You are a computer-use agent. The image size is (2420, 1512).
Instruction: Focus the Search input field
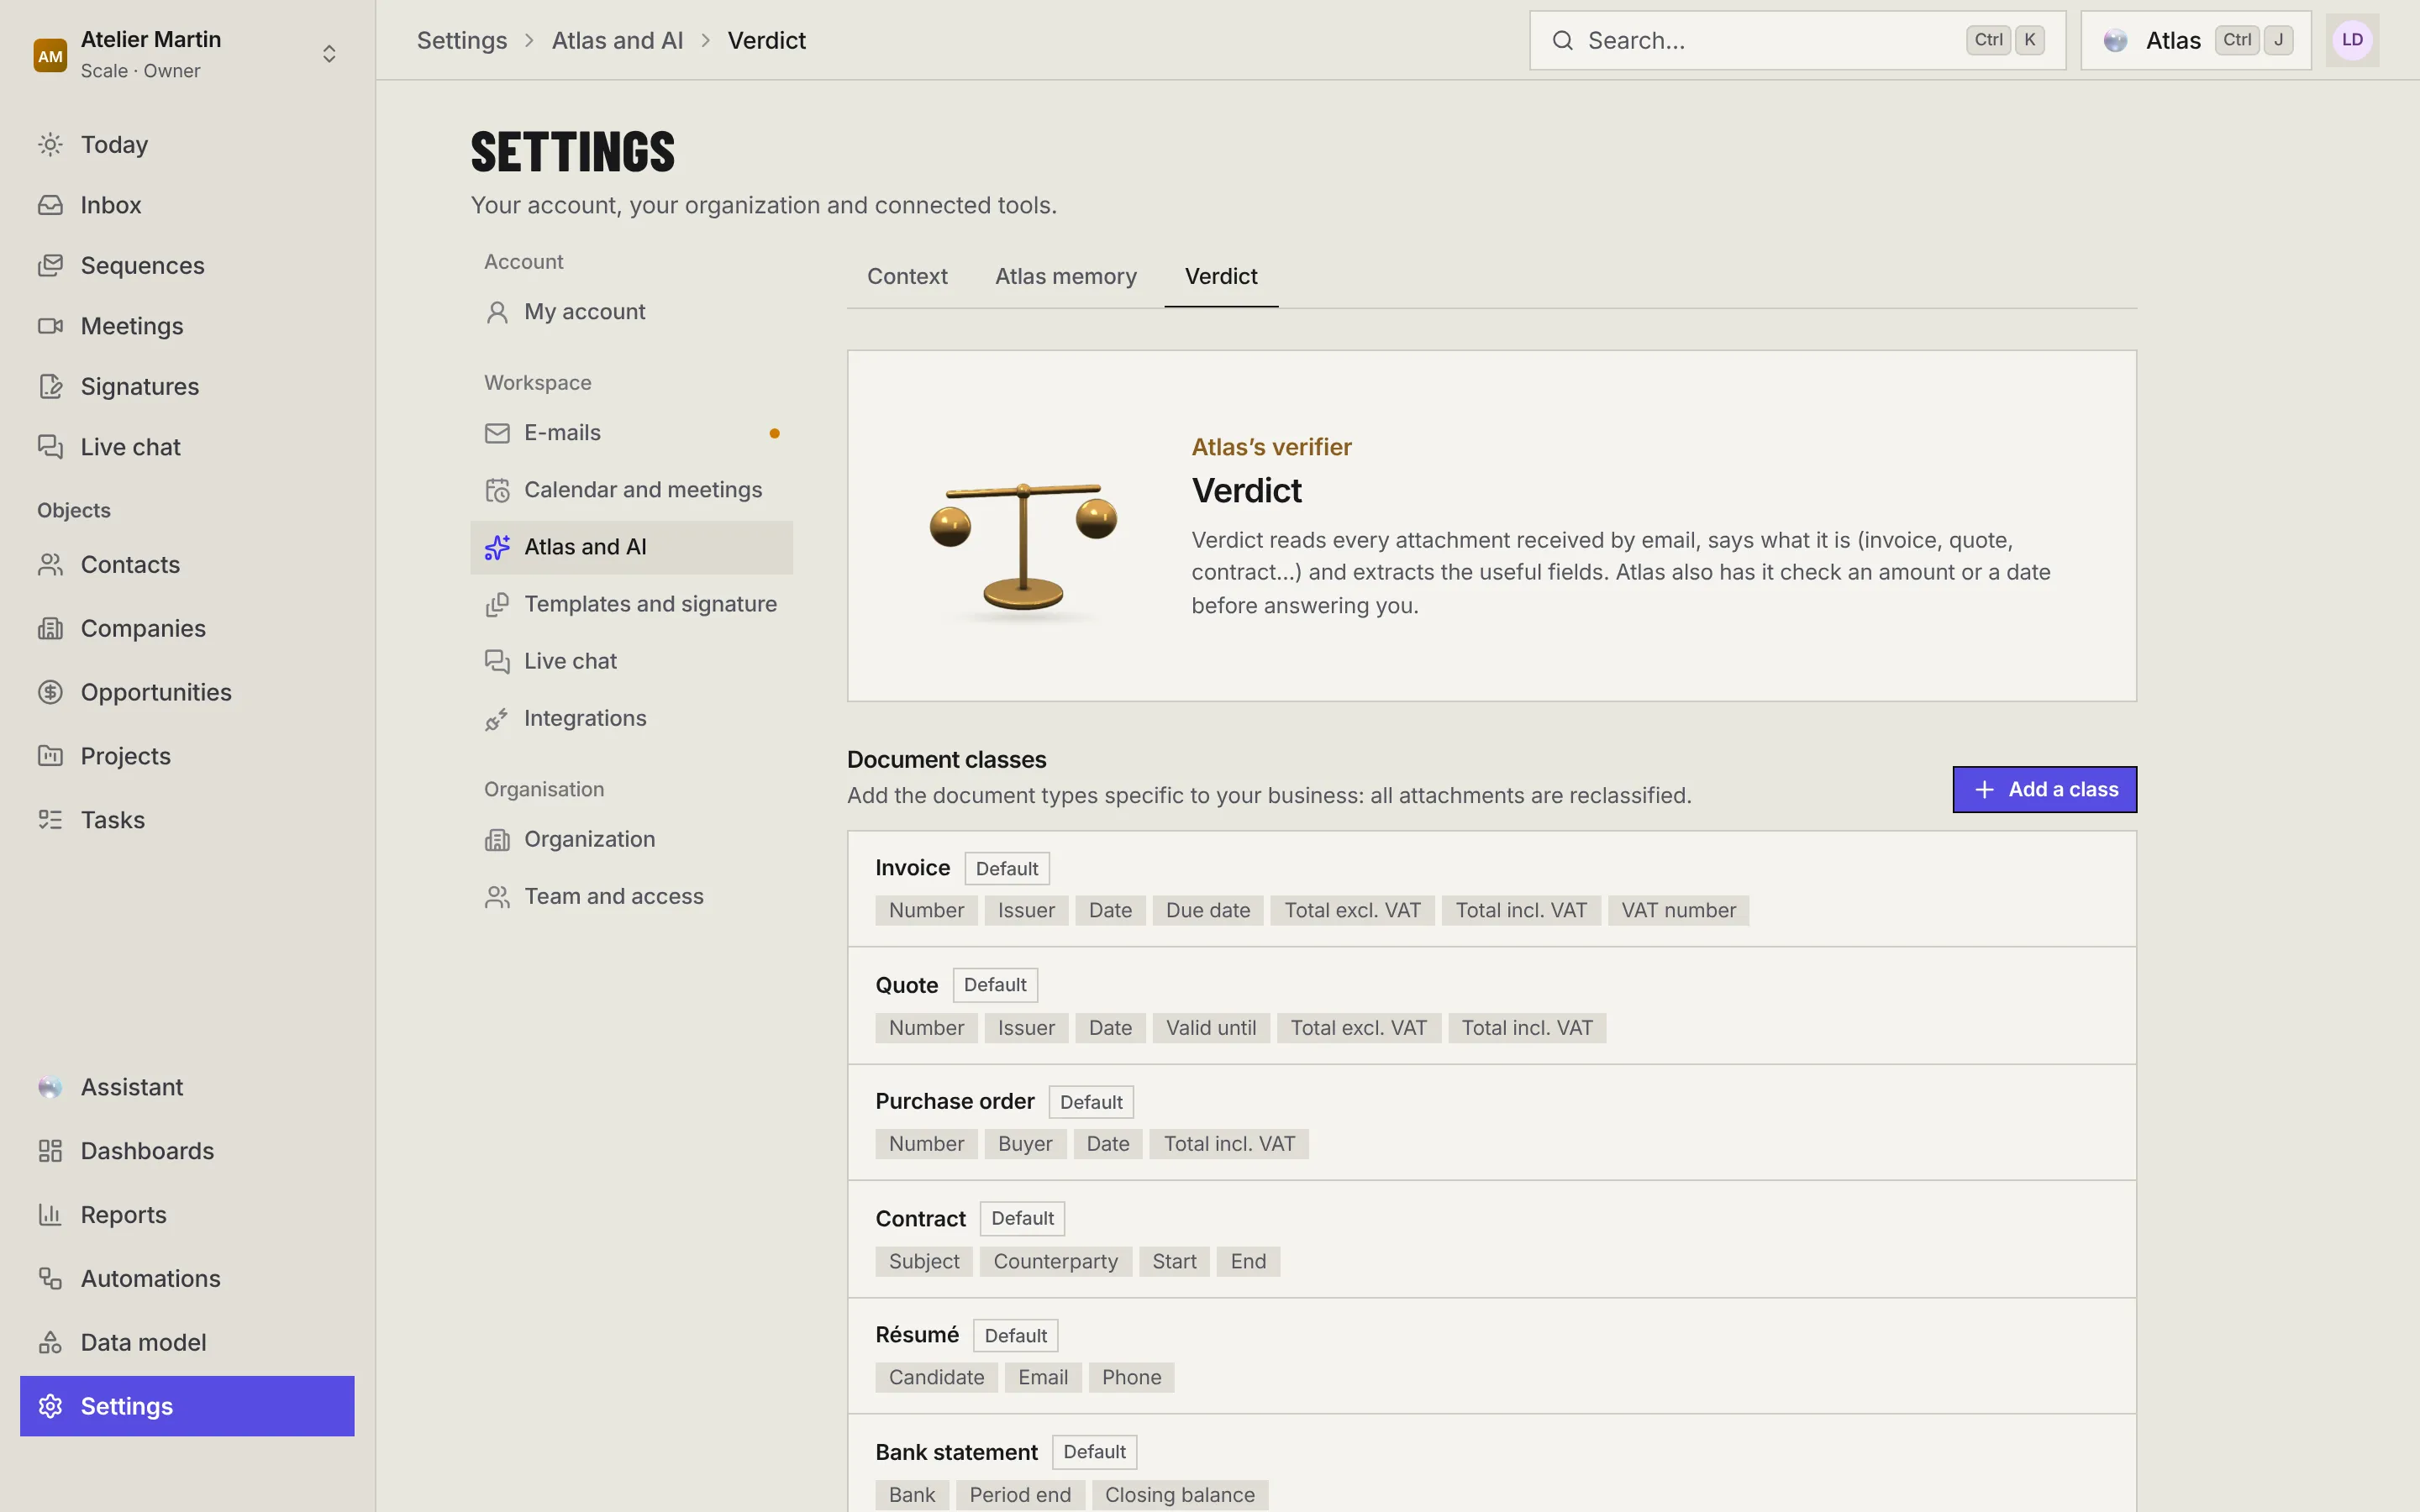[x=1797, y=40]
